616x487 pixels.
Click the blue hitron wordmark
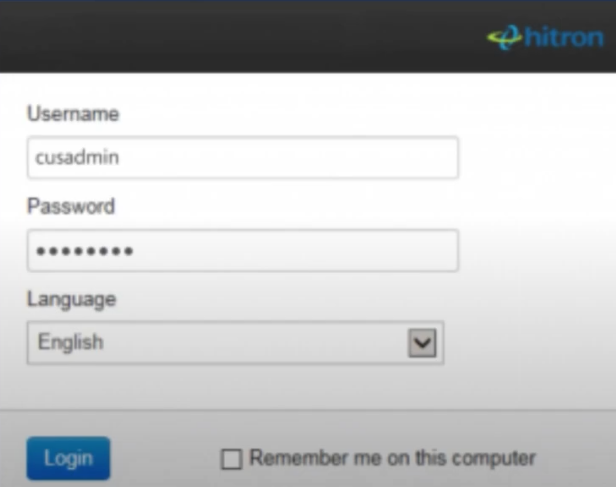tap(564, 37)
